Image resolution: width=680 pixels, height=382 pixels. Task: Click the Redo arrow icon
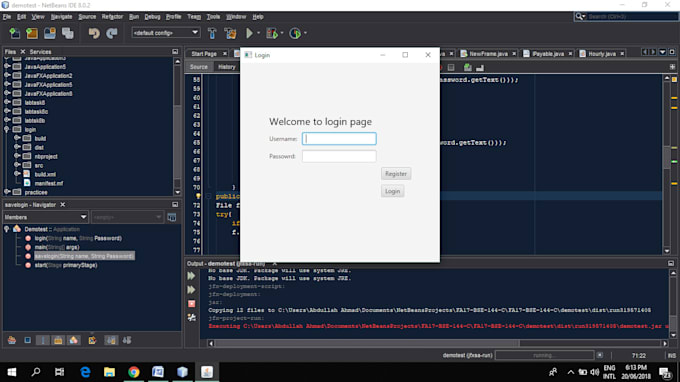(x=112, y=33)
